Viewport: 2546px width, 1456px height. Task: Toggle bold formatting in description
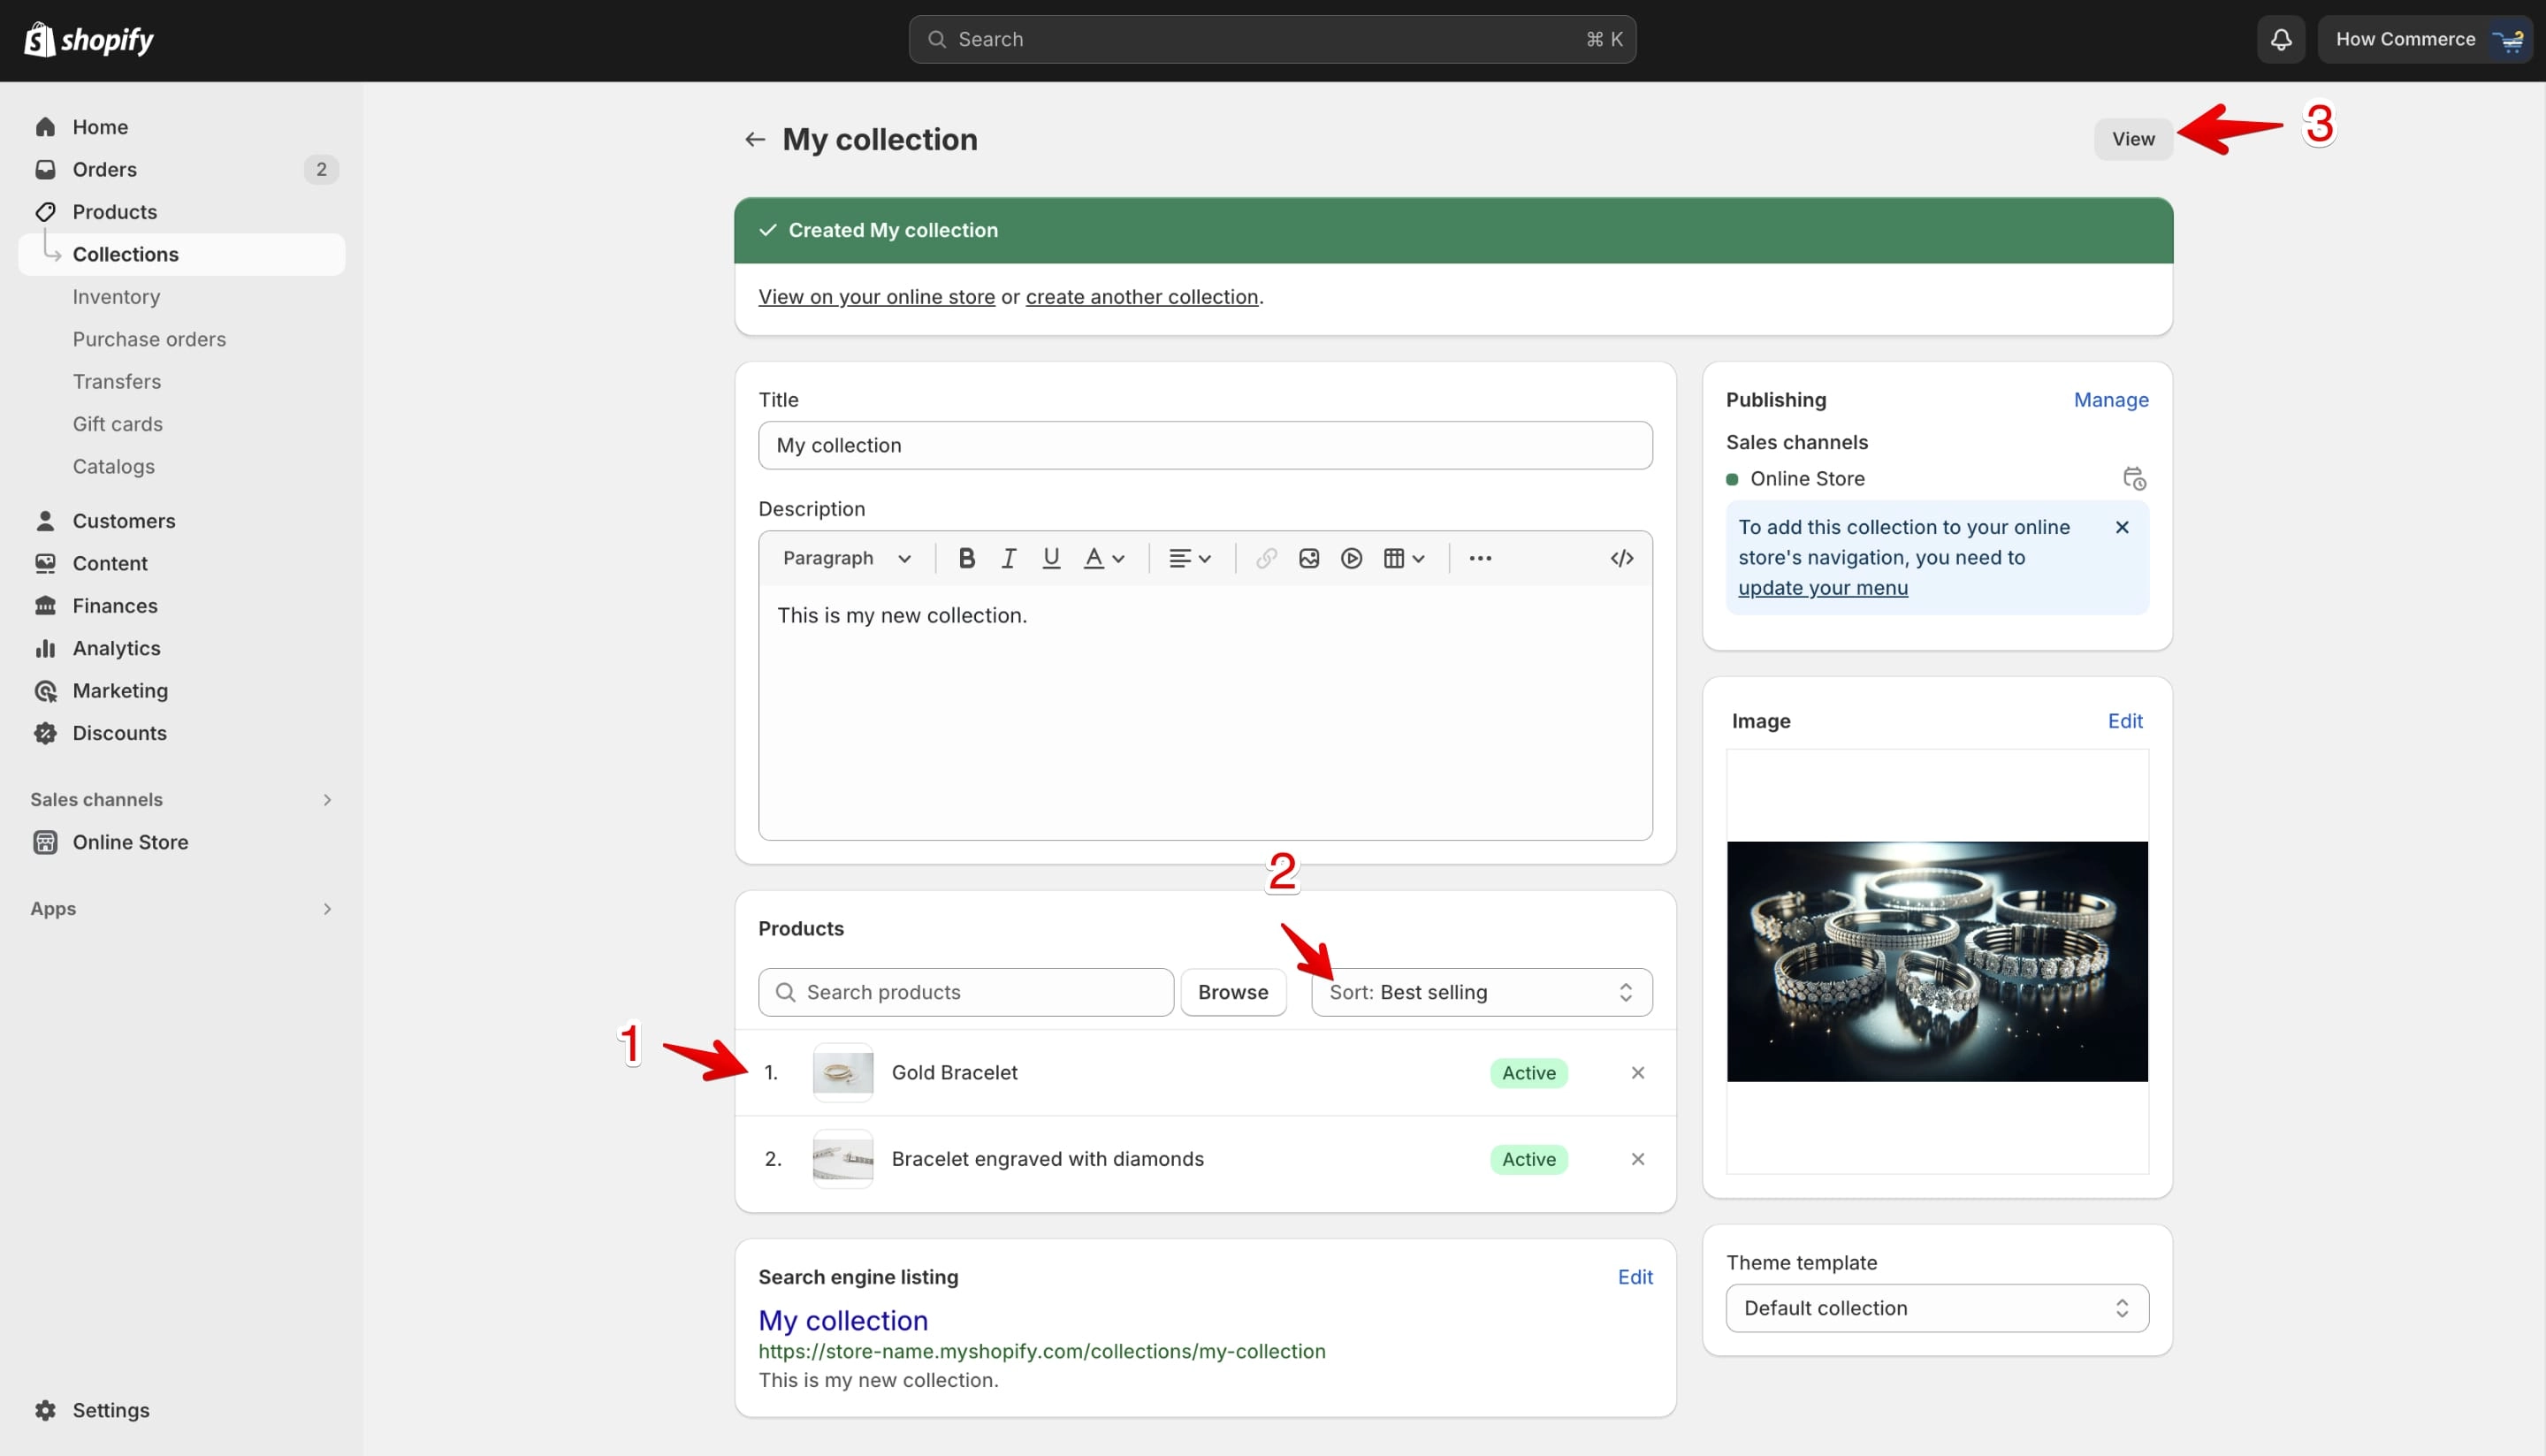coord(966,558)
